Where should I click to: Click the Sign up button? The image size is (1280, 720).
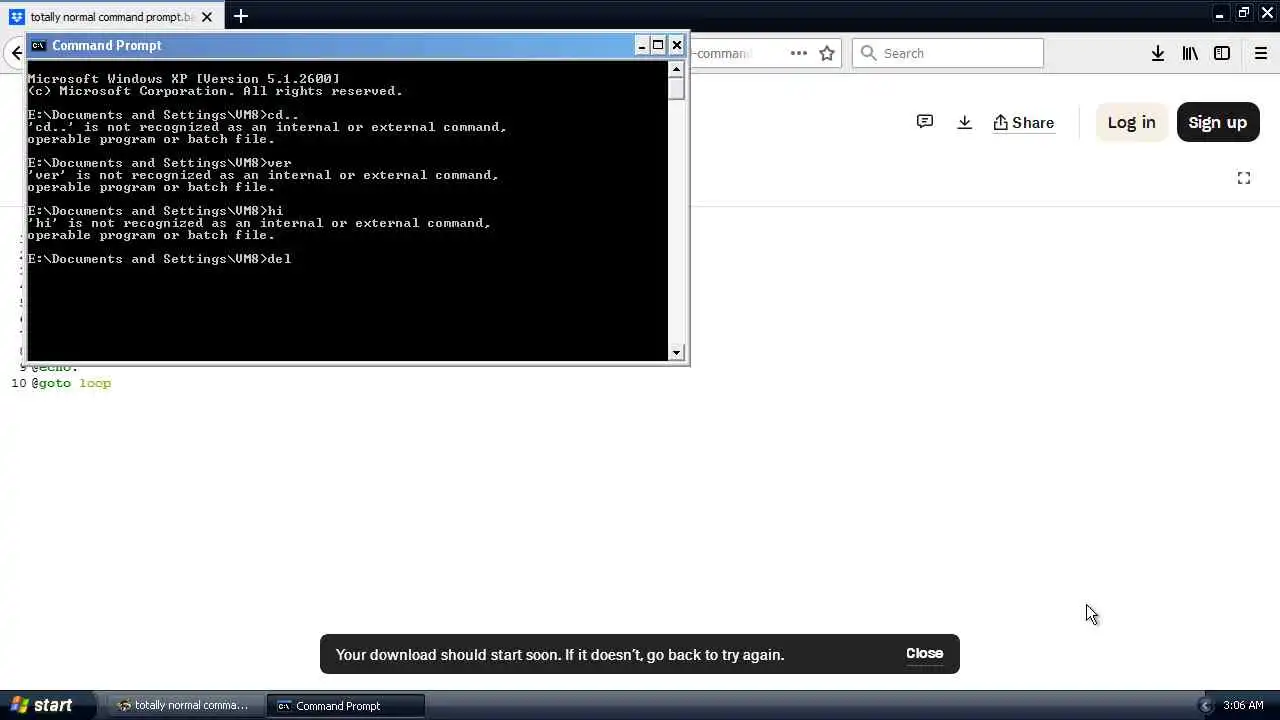[x=1217, y=122]
